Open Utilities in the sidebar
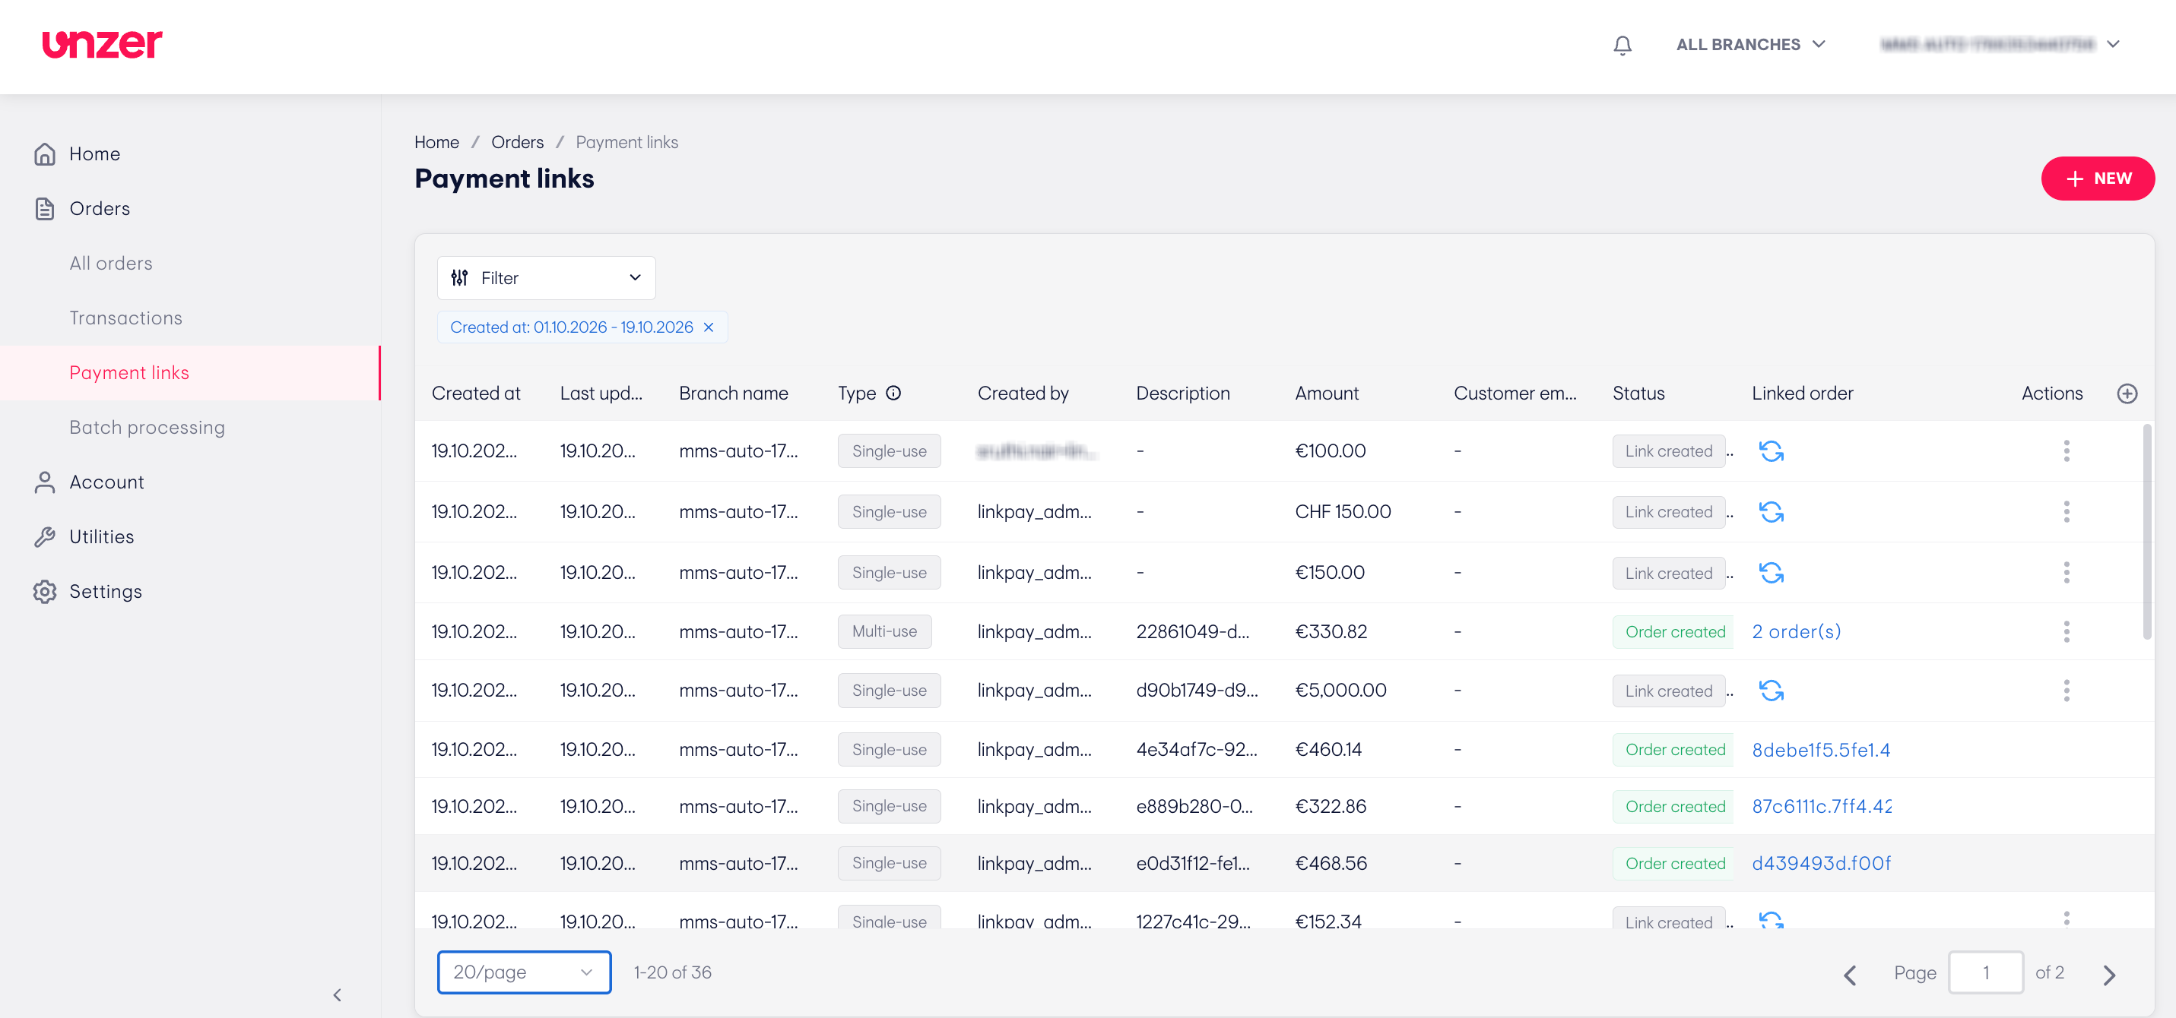2176x1018 pixels. pos(101,537)
